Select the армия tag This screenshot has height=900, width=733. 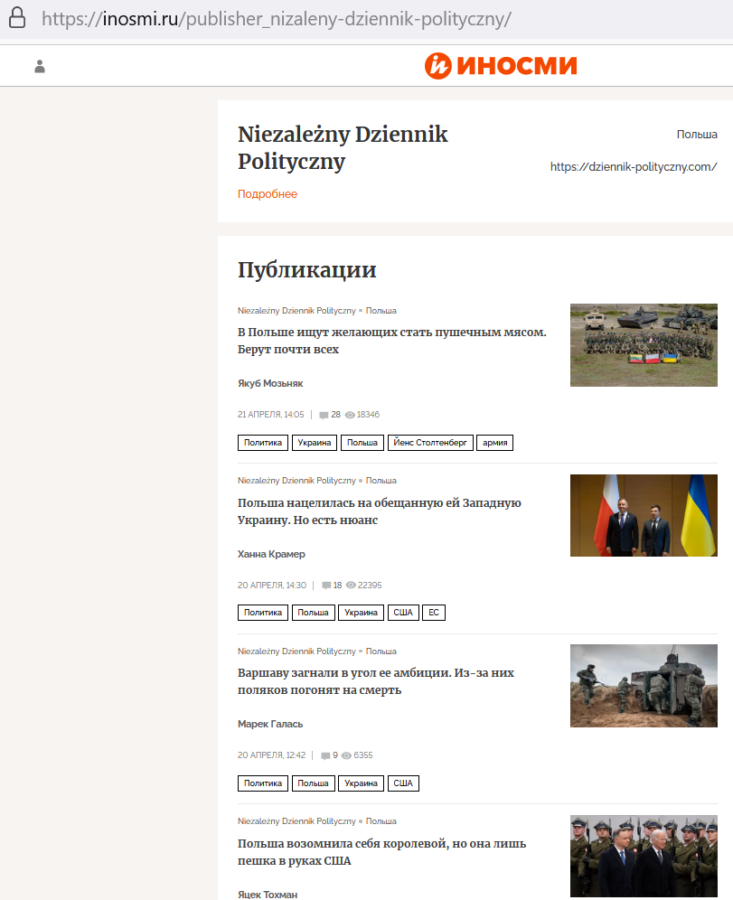point(494,443)
